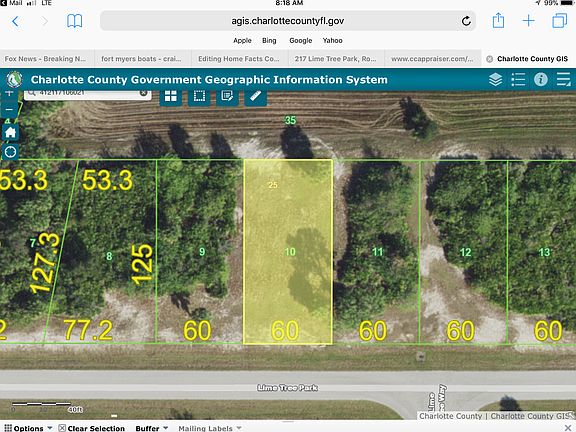Return to Mail app status bar link
This screenshot has width=576, height=432.
click(x=12, y=3)
